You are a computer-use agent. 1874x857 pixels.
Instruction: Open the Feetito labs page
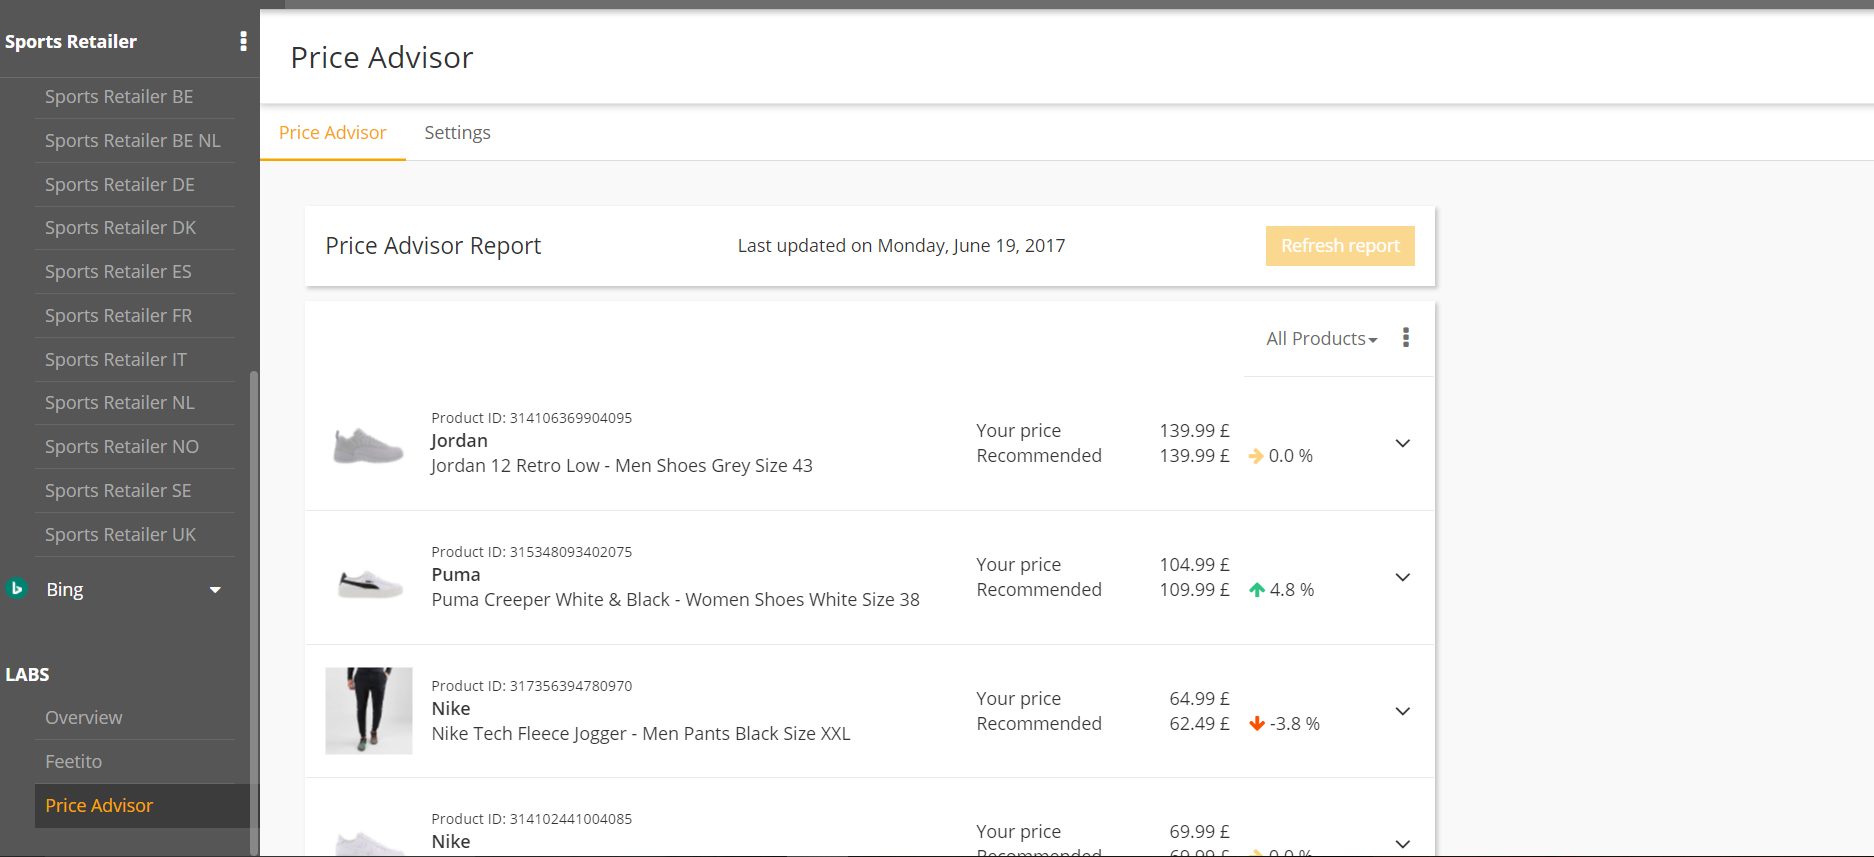coord(73,762)
